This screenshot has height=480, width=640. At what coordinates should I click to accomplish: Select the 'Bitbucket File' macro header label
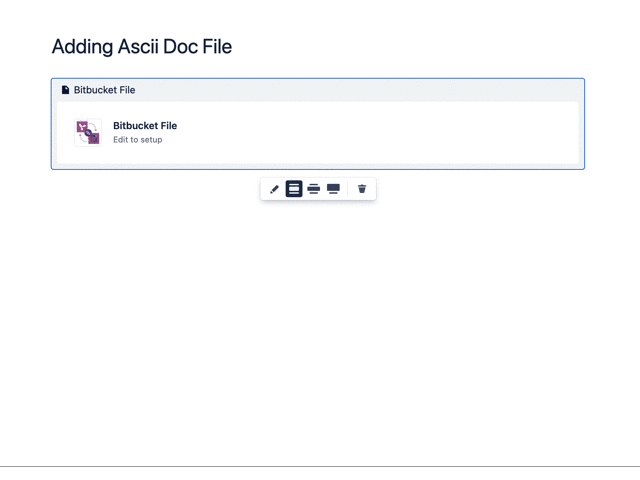tap(104, 90)
